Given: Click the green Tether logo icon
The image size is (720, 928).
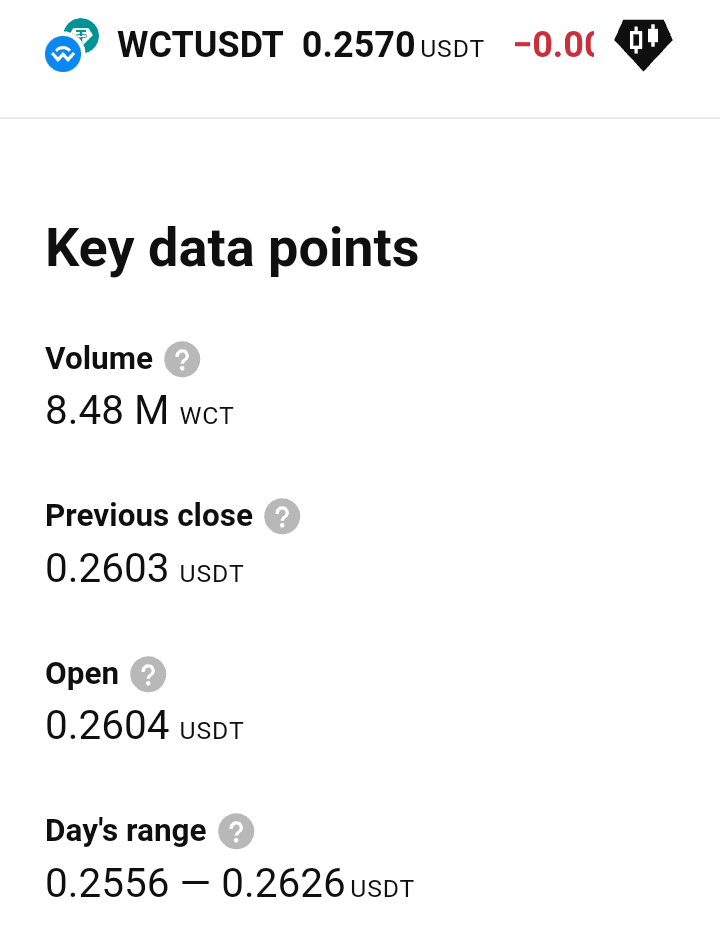Looking at the screenshot, I should (x=83, y=34).
